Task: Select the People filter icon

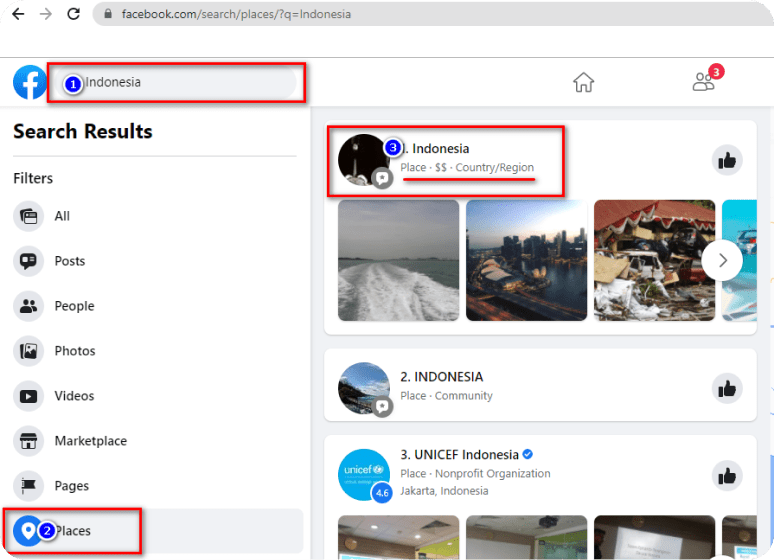Action: click(x=28, y=306)
